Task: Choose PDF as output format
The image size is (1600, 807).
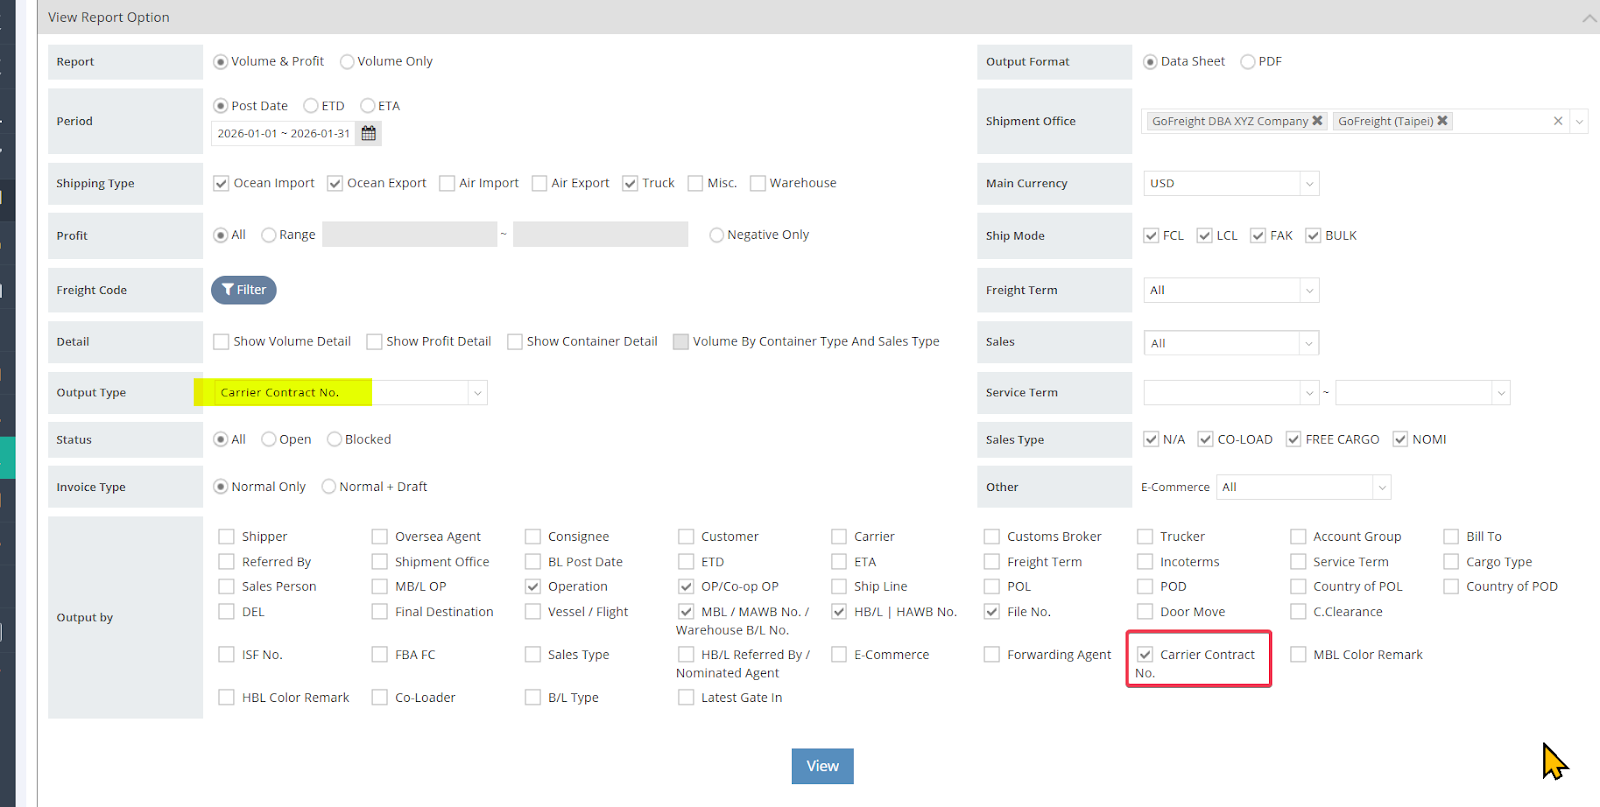Action: (1248, 62)
